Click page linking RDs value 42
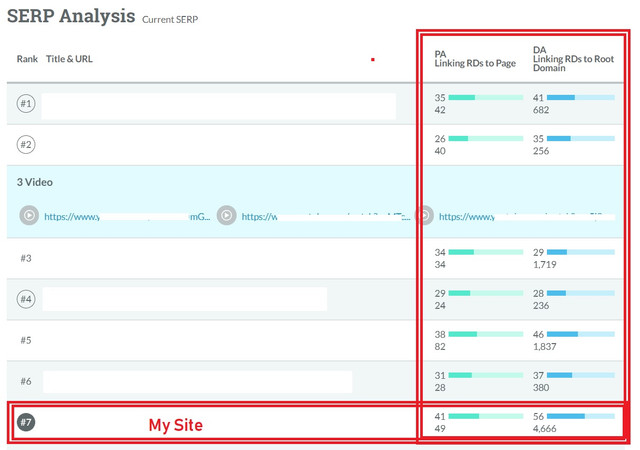Screen dimensions: 640x450 (x=440, y=110)
